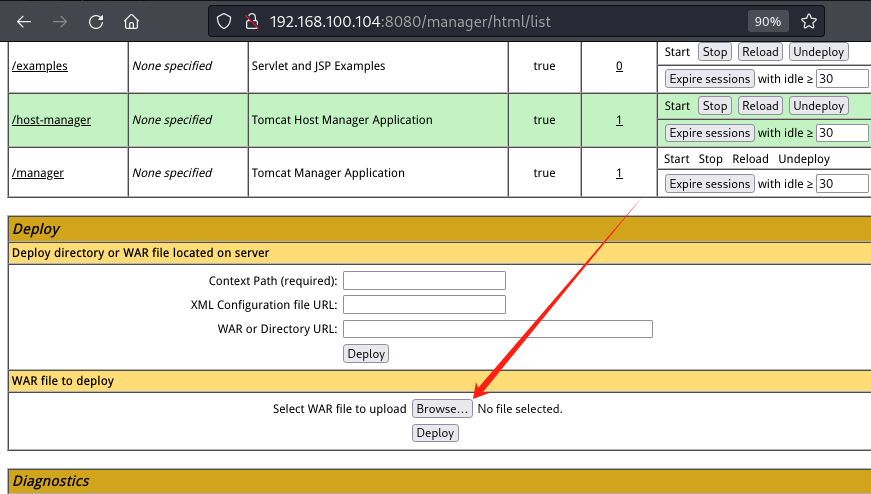The image size is (871, 494).
Task: Open the /examples application link
Action: click(x=40, y=66)
